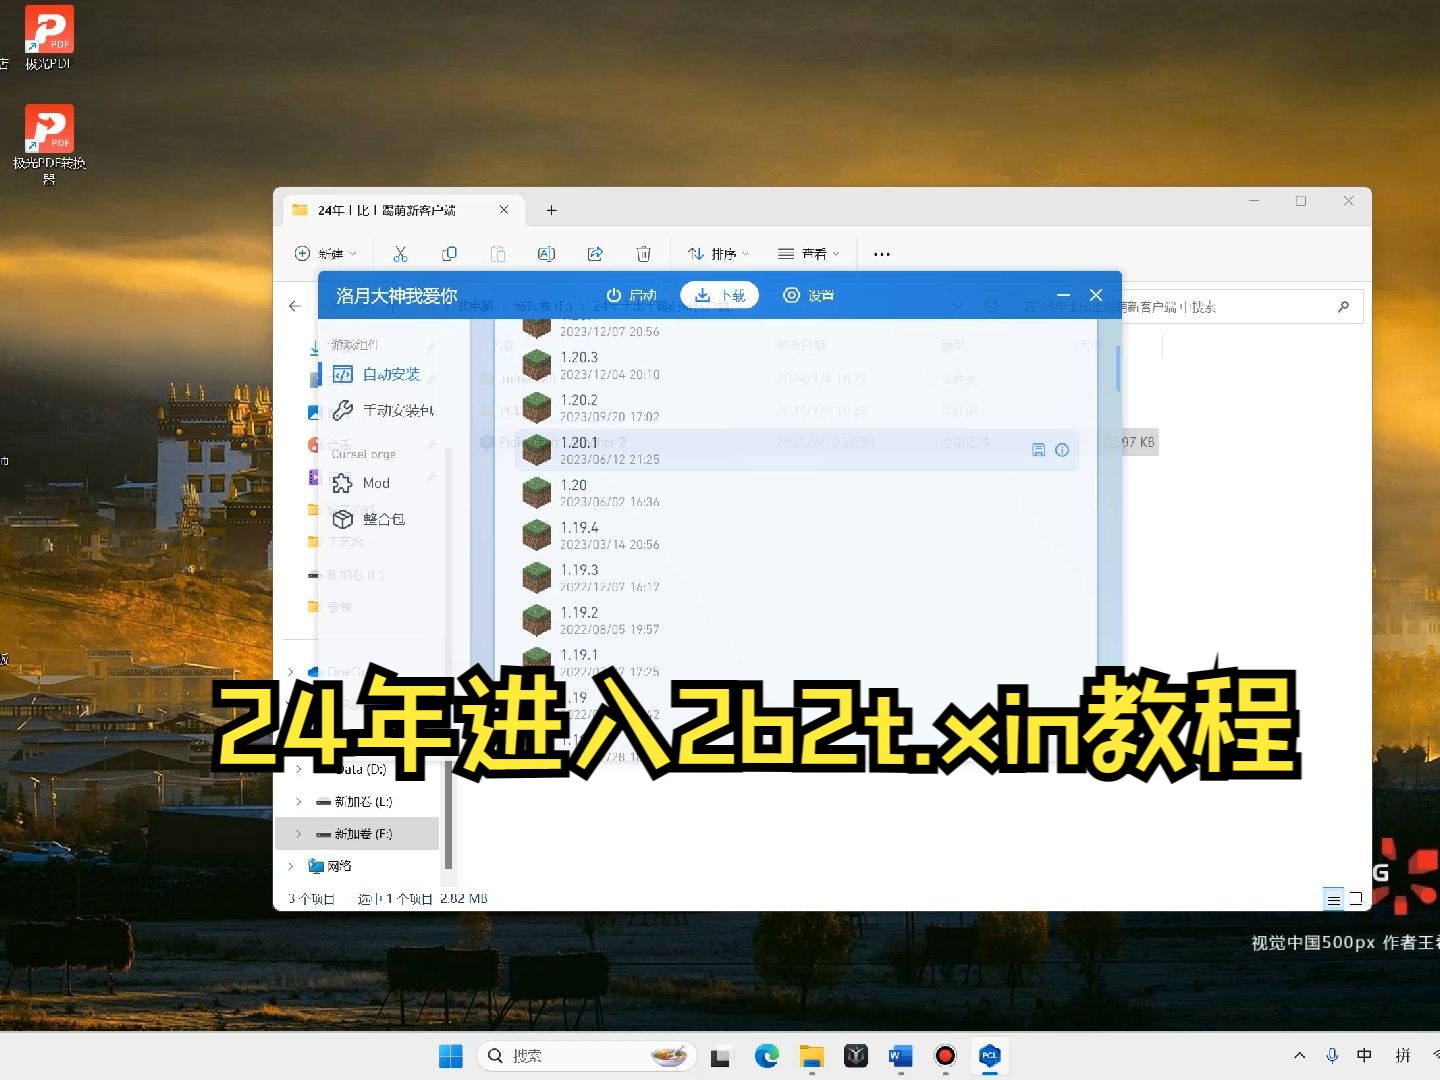Switch Explorer to details view

click(x=1333, y=899)
